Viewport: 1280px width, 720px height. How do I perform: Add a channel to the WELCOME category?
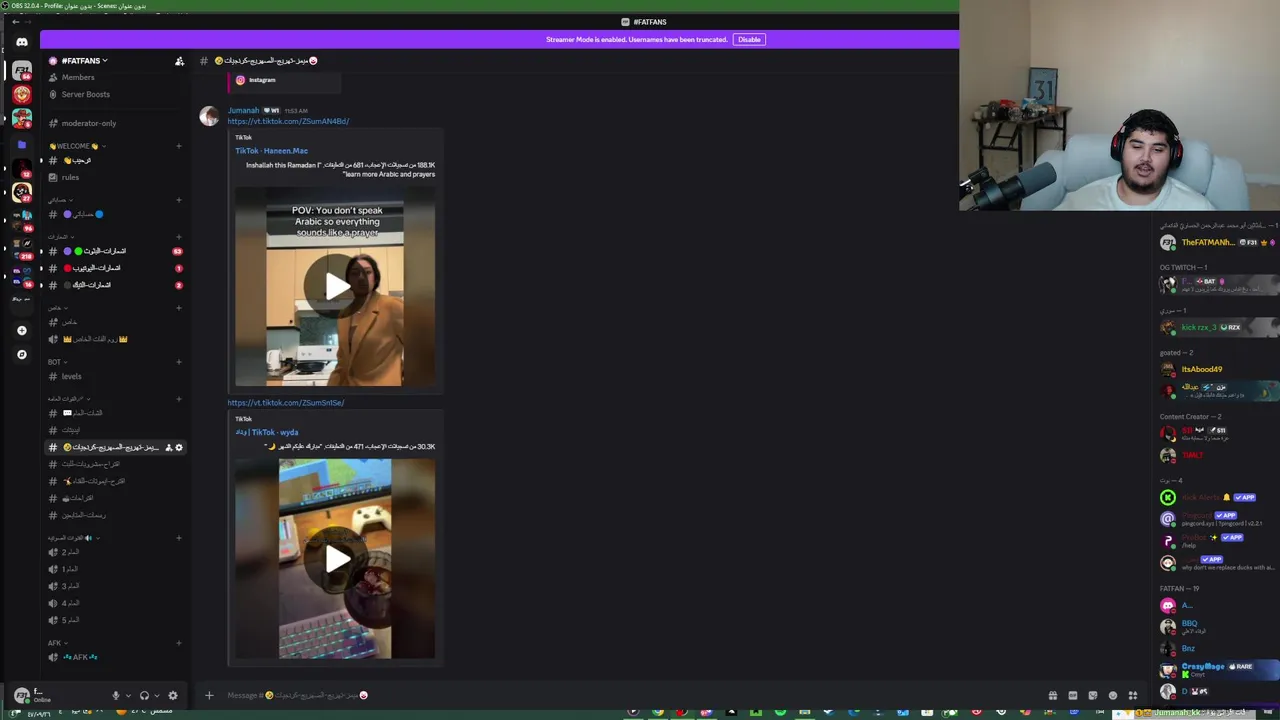coord(179,146)
